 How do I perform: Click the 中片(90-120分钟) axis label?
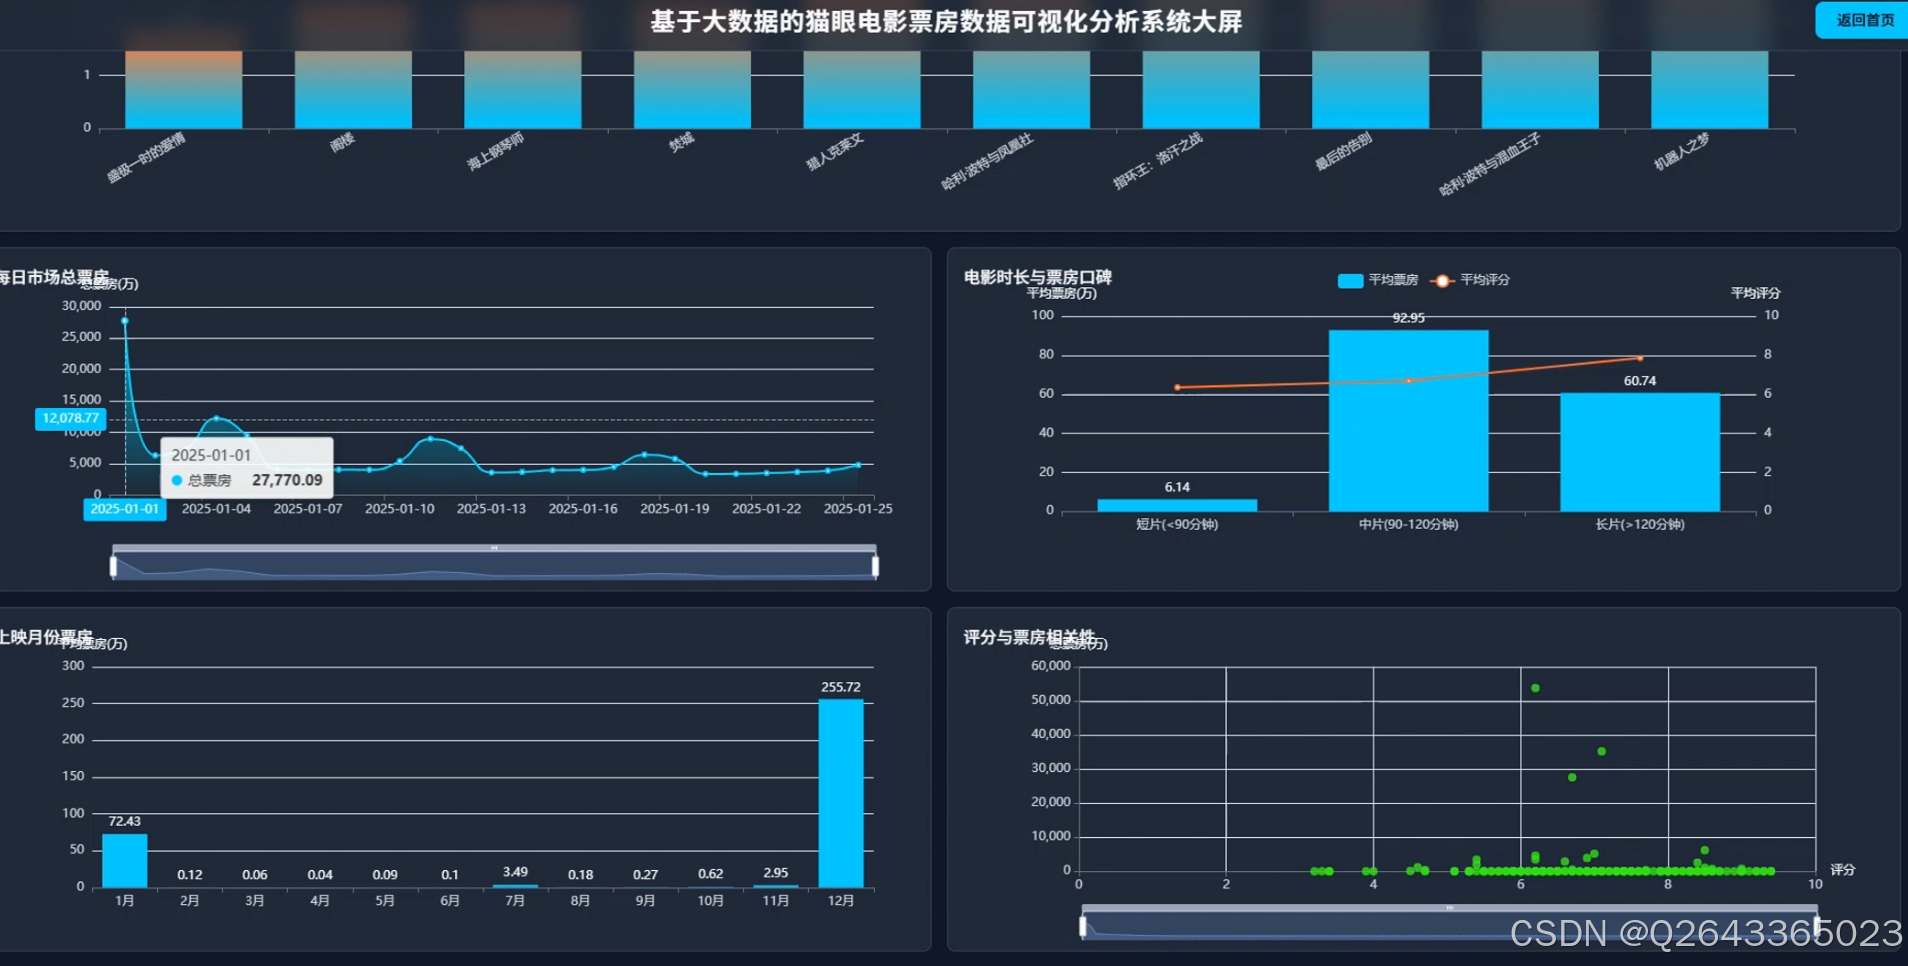coord(1408,524)
